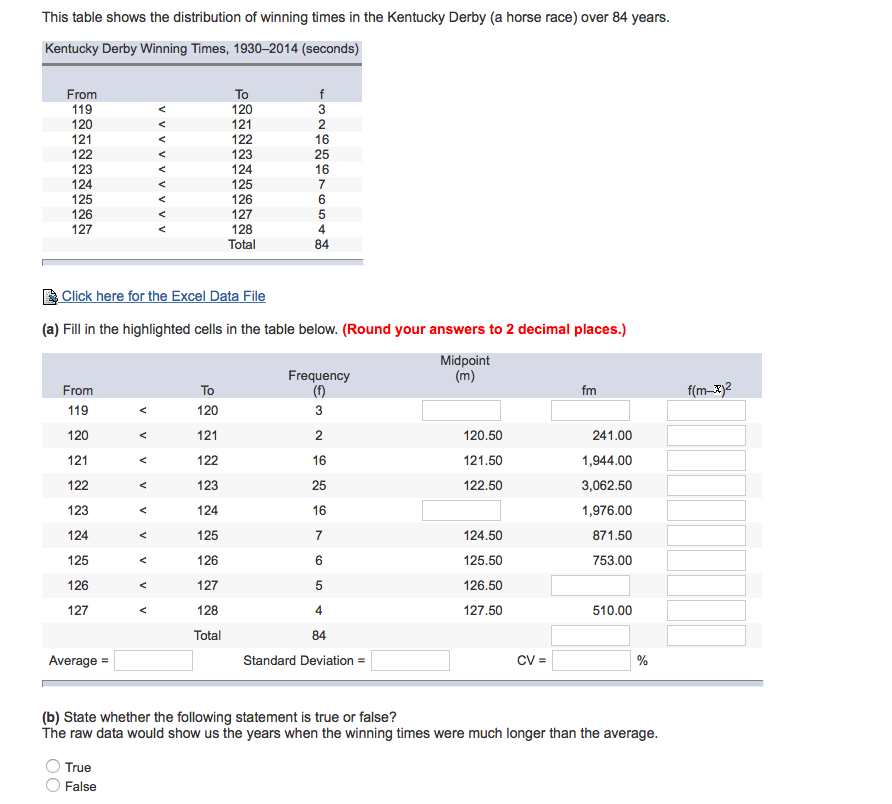Click the f(m−x̄)² cell for the 119–120 row
This screenshot has height=804, width=892.
point(705,410)
